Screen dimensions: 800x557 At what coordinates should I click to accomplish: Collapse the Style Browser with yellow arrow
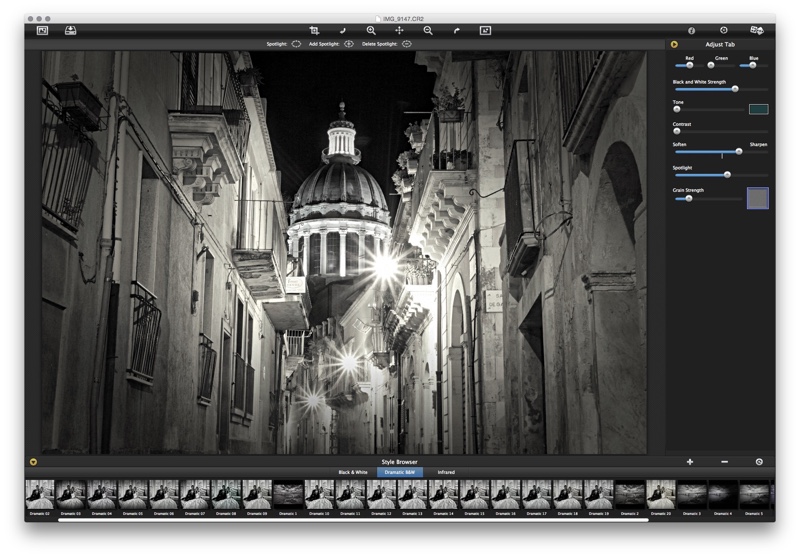tap(33, 462)
